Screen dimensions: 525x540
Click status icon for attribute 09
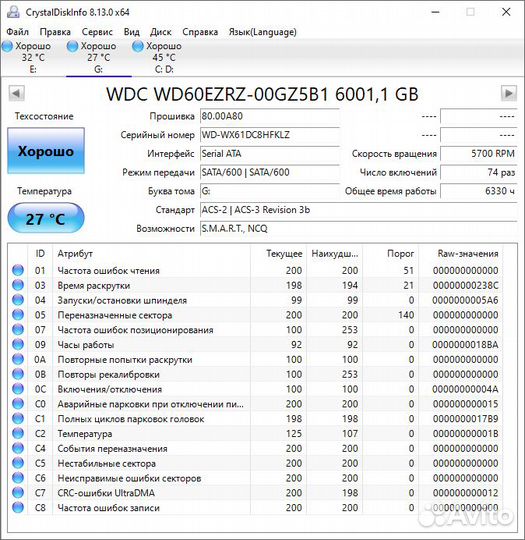coord(18,344)
